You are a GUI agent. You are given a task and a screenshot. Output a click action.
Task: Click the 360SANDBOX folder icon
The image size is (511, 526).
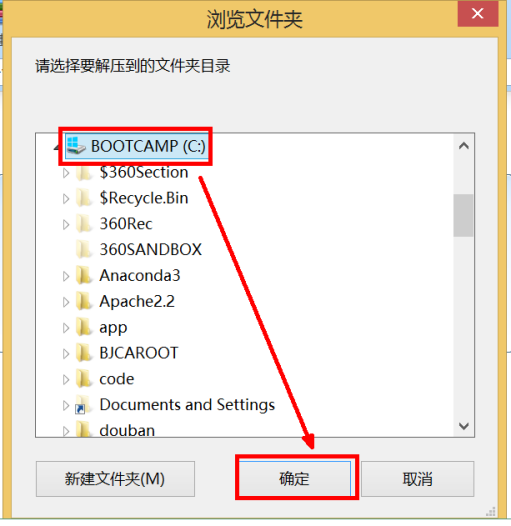tap(84, 250)
